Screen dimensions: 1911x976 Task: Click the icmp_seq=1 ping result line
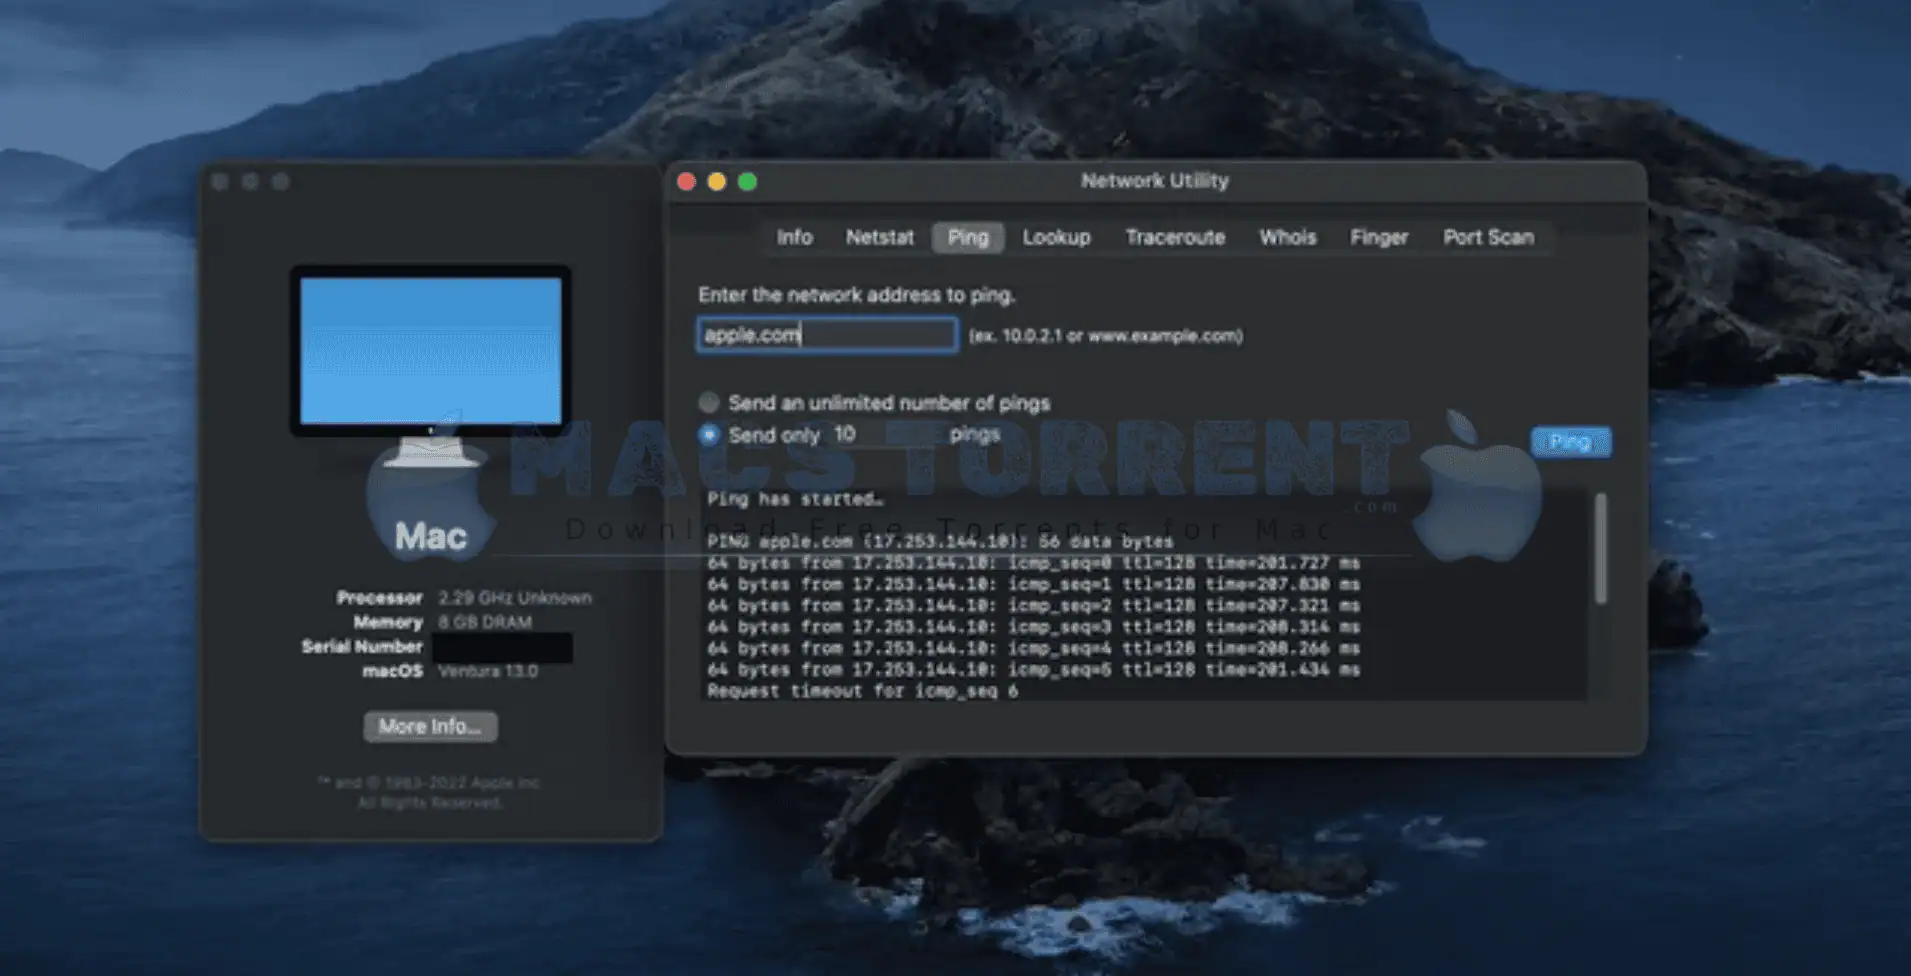1033,584
